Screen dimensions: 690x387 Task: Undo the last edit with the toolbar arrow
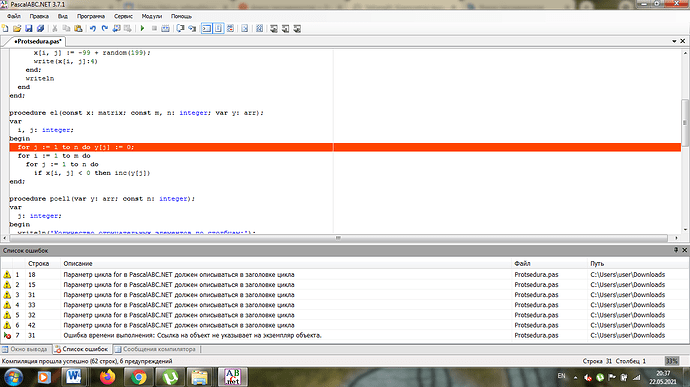(x=93, y=29)
